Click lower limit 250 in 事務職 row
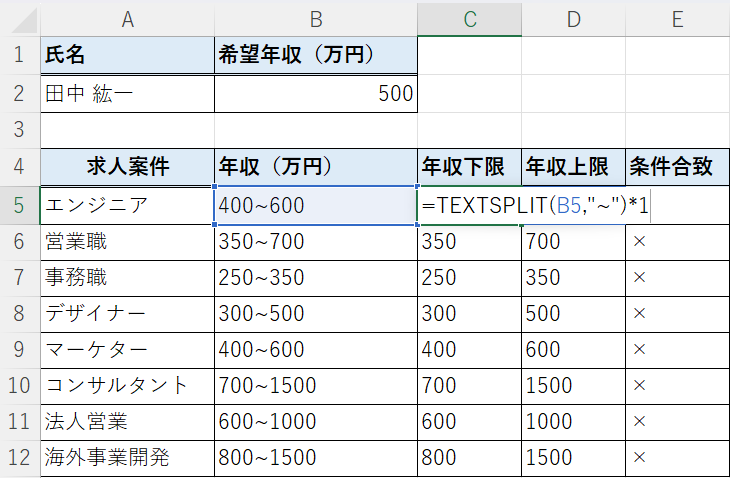730x478 pixels. pos(470,278)
